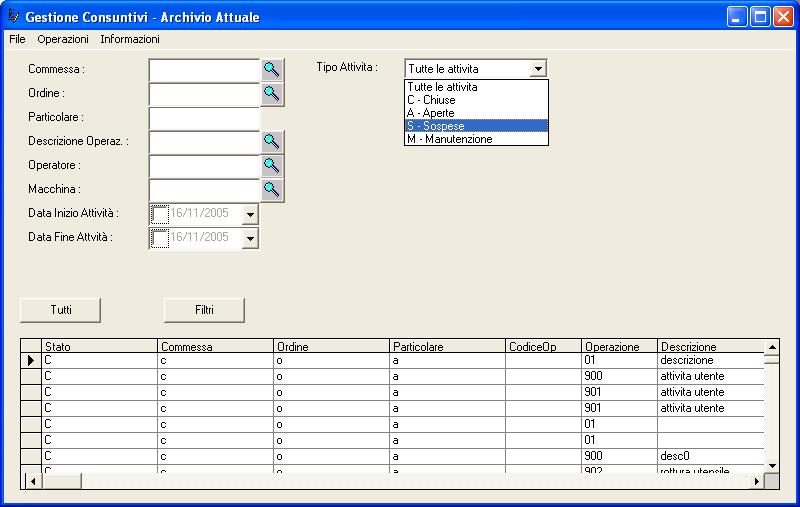
Task: Click the Data Fine Attività date 16/11/2005
Action: tap(199, 237)
